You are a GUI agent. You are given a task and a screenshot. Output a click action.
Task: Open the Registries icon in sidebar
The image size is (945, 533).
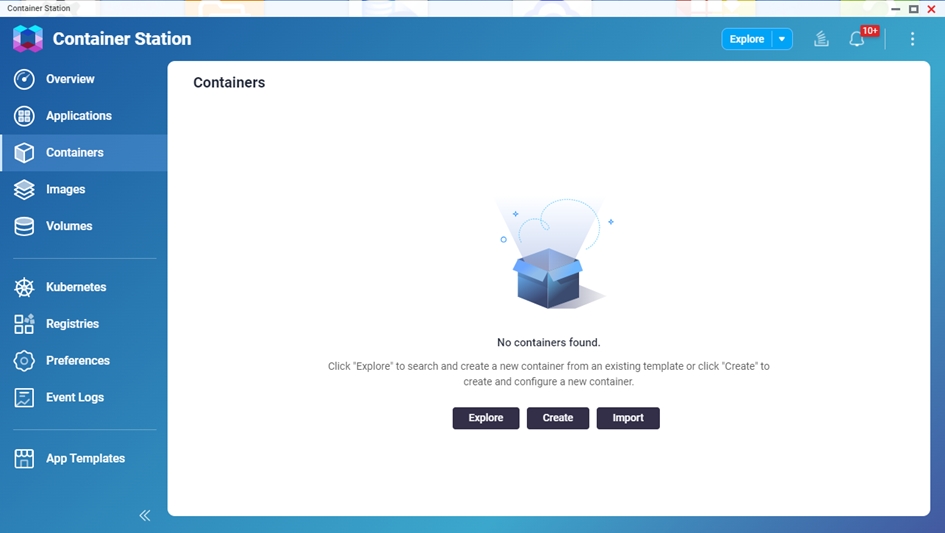click(24, 324)
